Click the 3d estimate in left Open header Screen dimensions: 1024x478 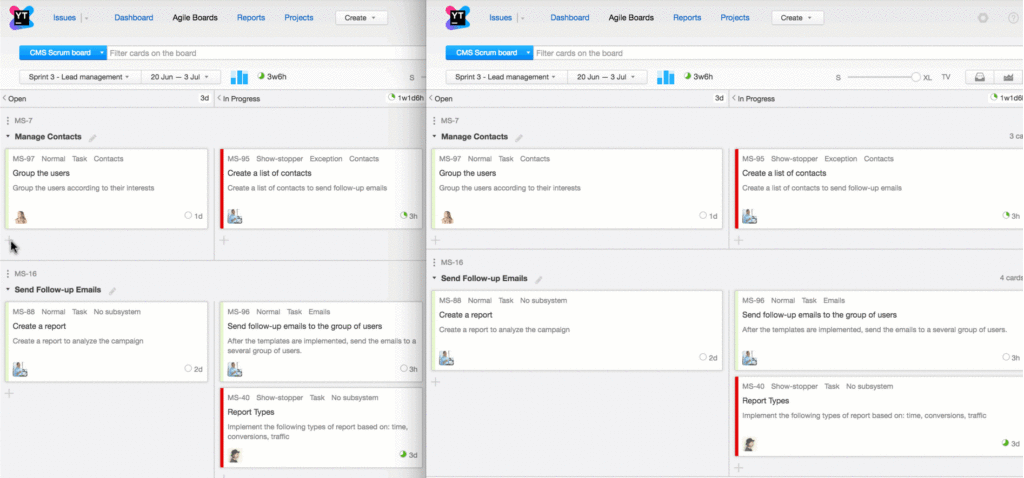[204, 99]
